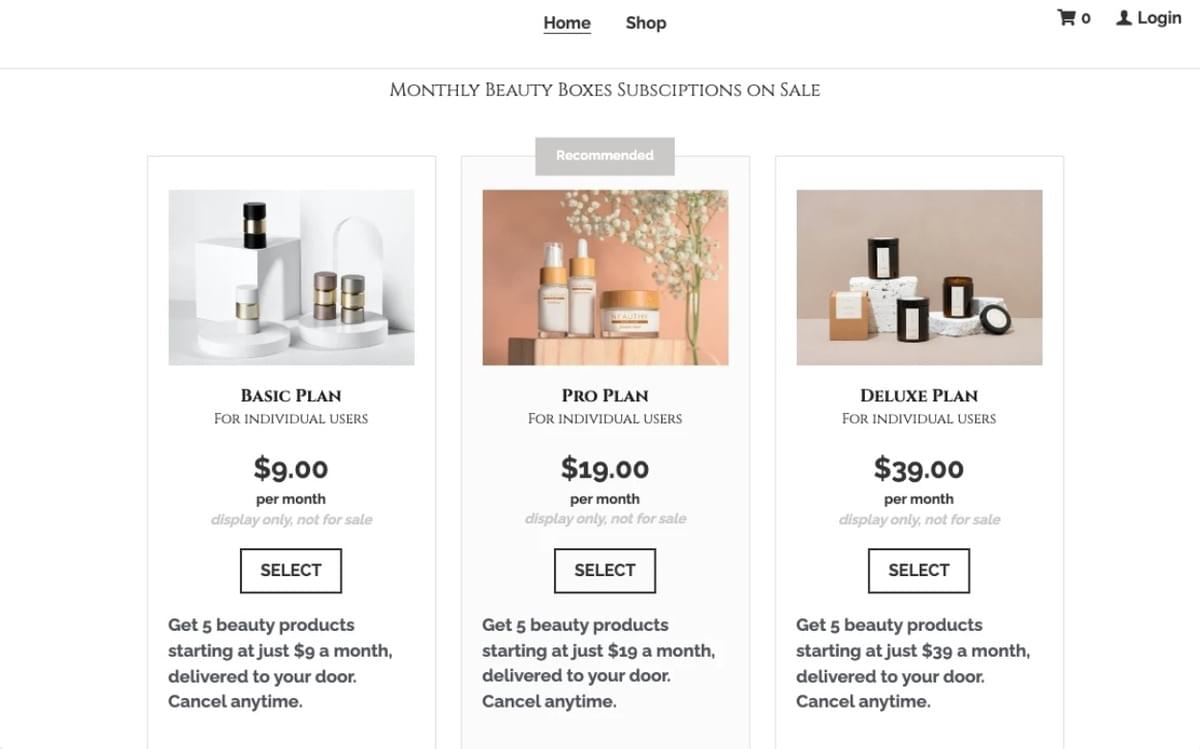The height and width of the screenshot is (749, 1200).
Task: Click the Login link text
Action: tap(1159, 18)
